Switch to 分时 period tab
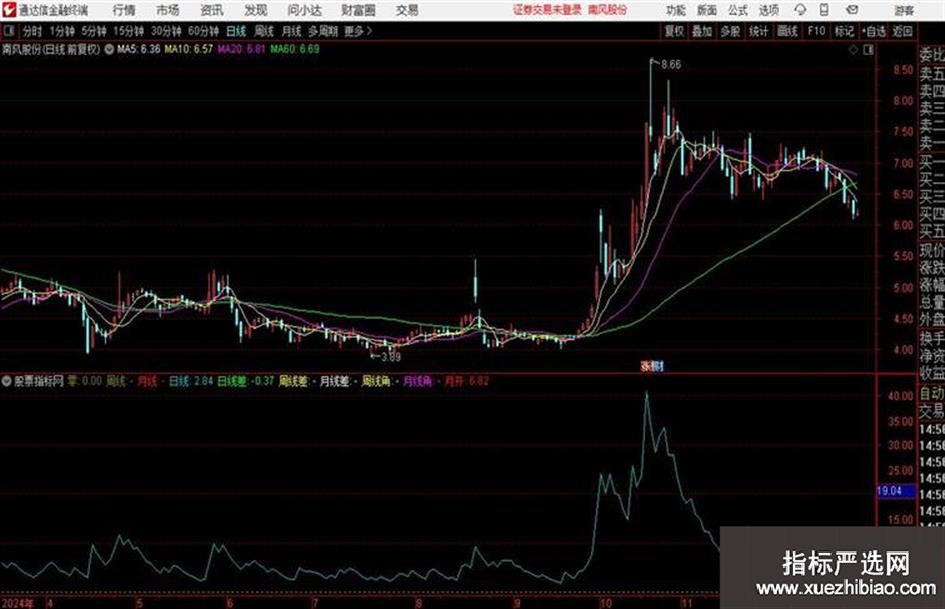 33,31
